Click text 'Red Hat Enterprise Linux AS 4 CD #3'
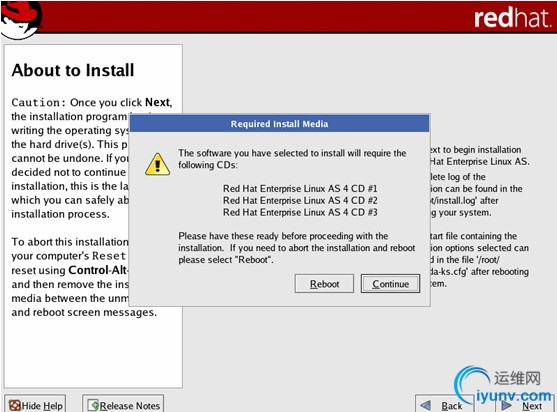The width and height of the screenshot is (557, 412). [300, 212]
